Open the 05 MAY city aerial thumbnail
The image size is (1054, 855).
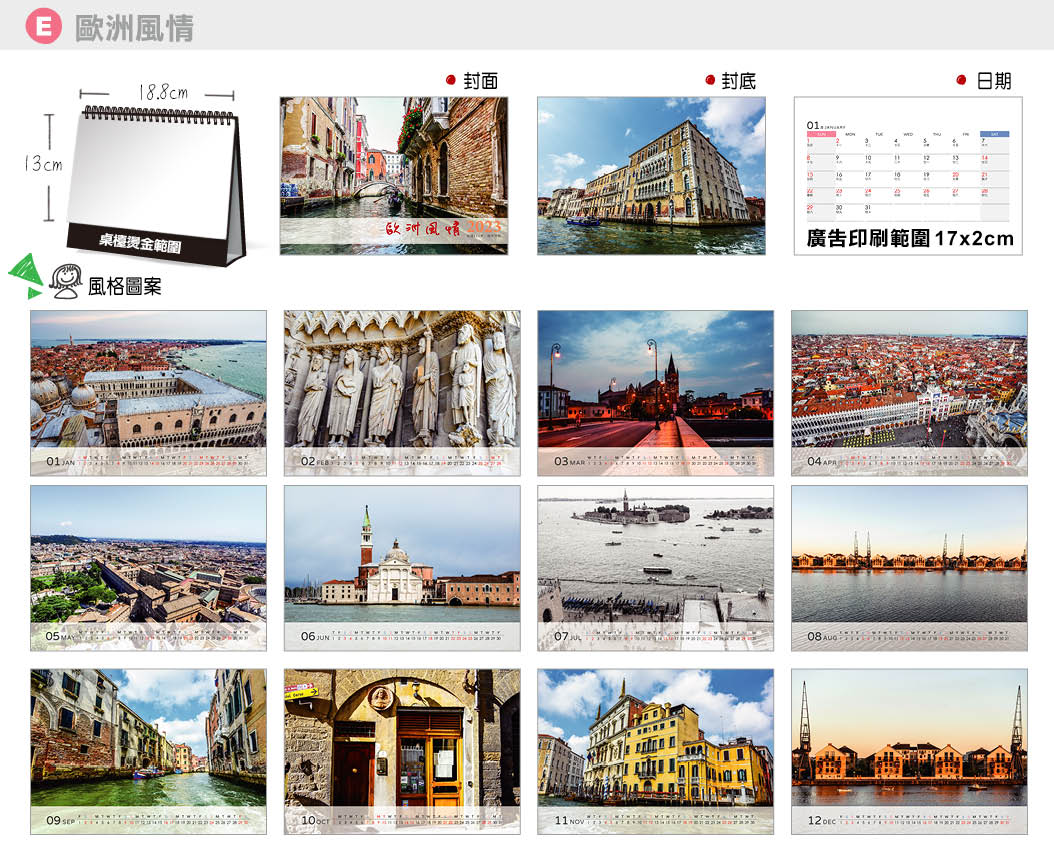click(149, 568)
